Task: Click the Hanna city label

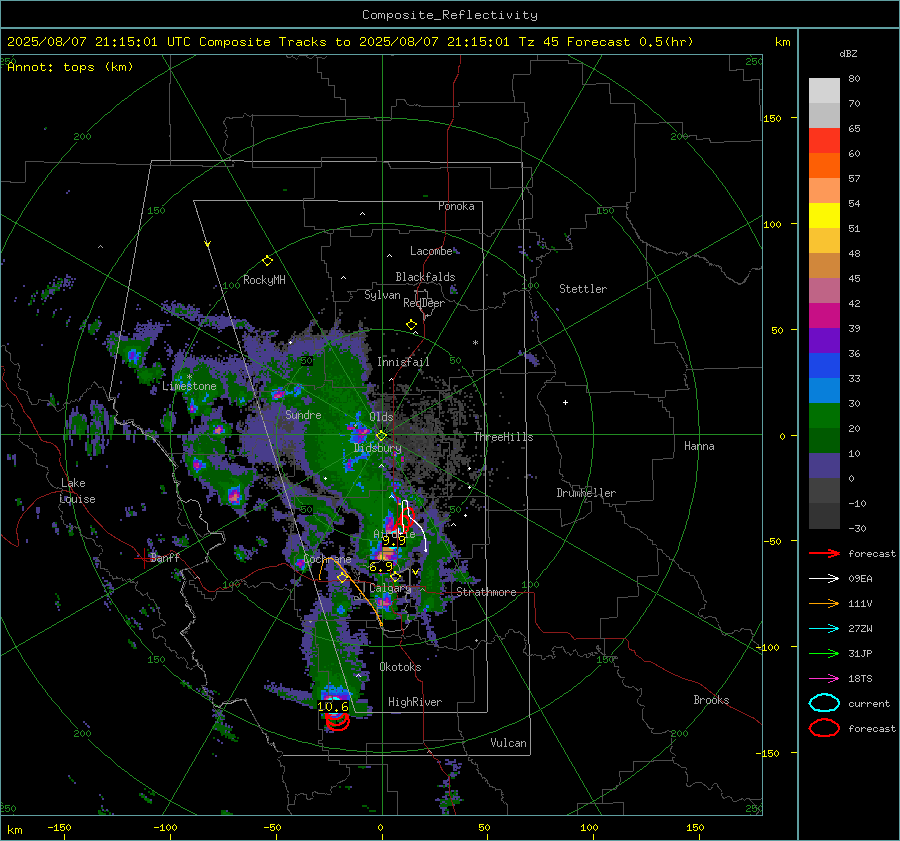Action: (699, 446)
